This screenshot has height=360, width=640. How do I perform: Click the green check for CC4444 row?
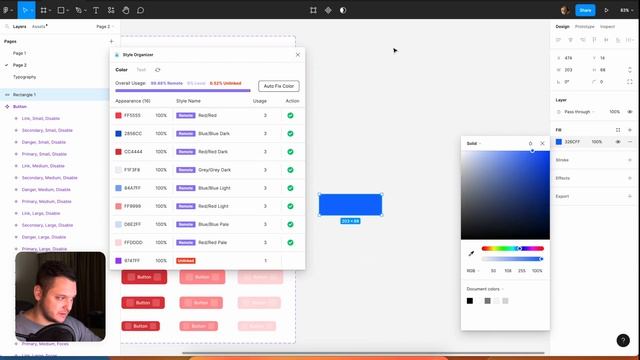(290, 152)
